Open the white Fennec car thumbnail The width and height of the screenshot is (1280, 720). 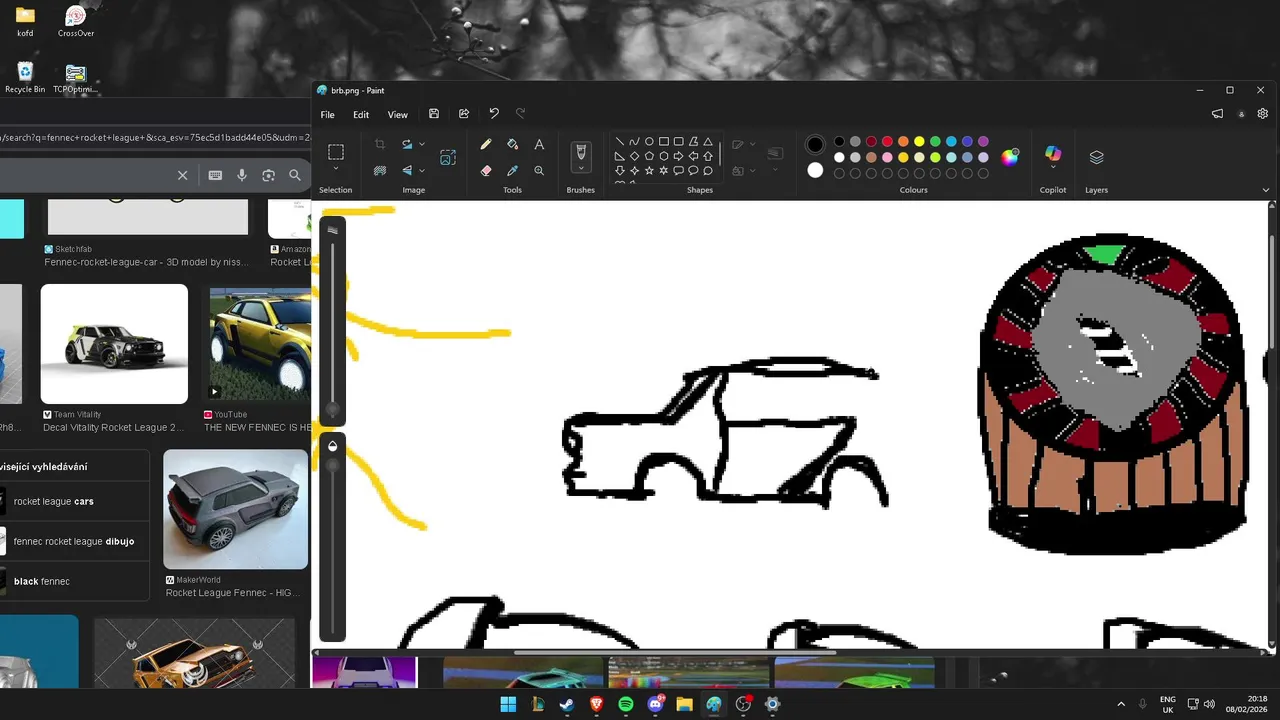(x=114, y=344)
